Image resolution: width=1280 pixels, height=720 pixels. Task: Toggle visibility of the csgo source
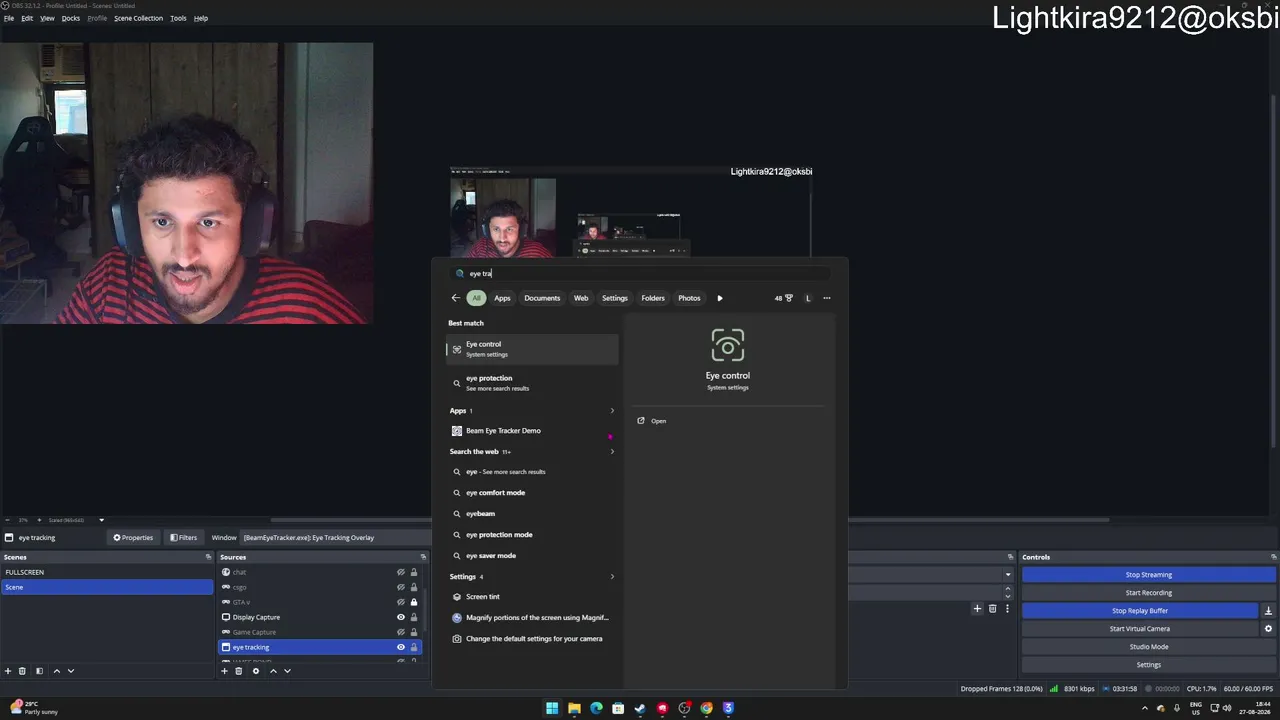pos(401,587)
